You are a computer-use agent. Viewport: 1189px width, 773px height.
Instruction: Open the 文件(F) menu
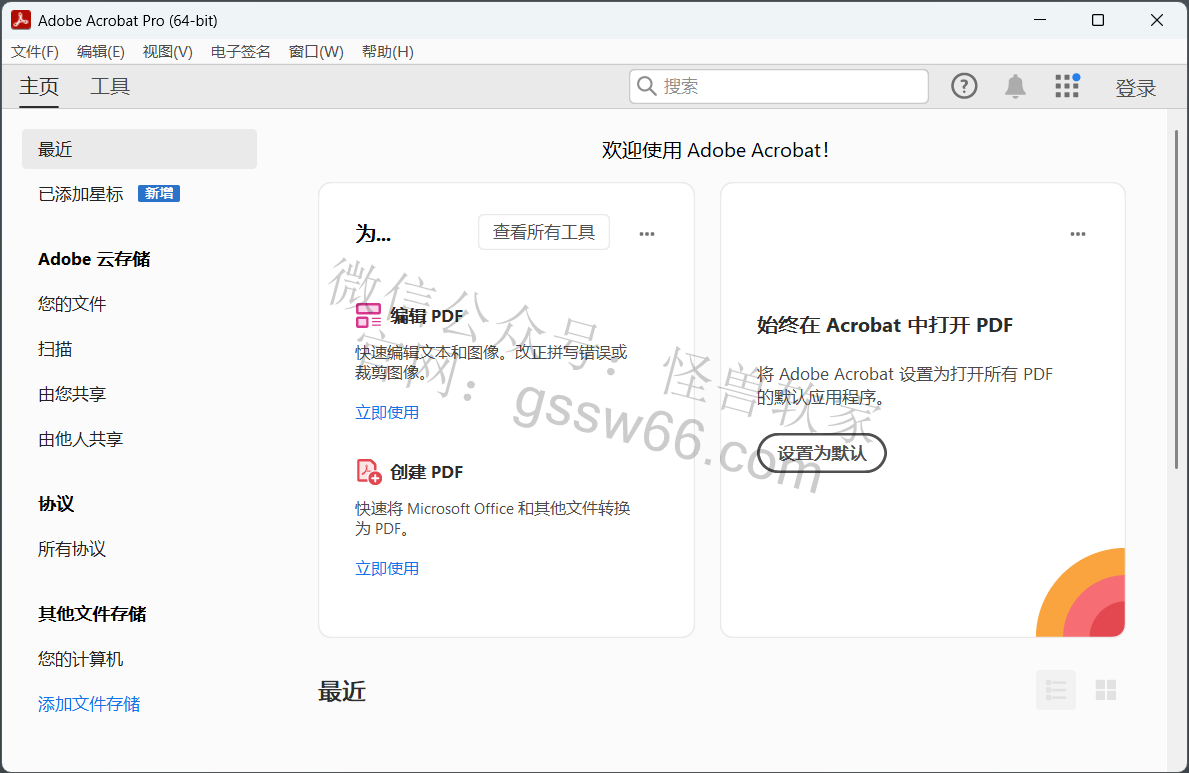(35, 52)
